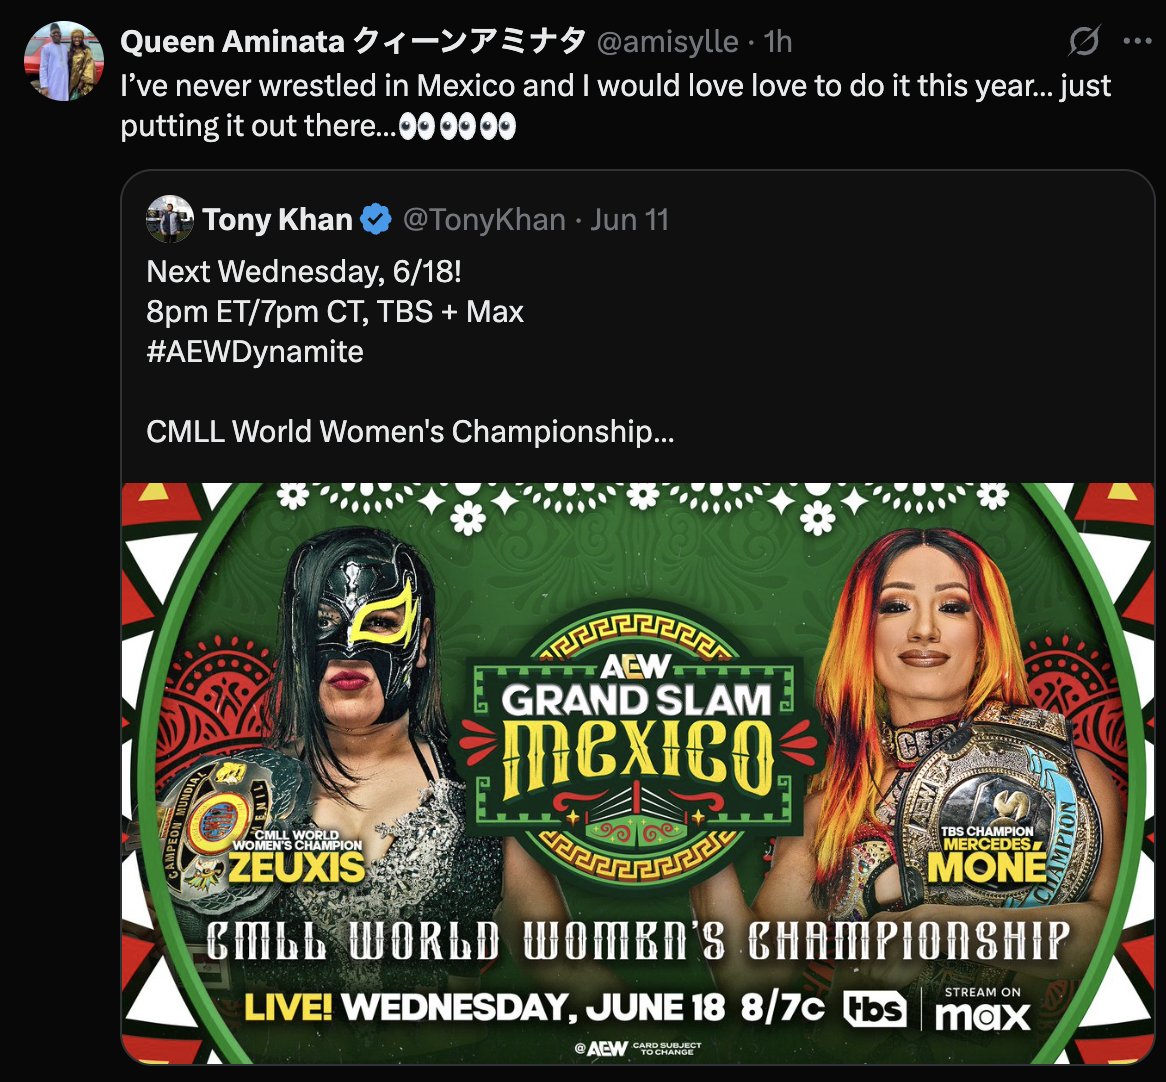
Task: Click the eyes emojis in the post
Action: (x=457, y=127)
